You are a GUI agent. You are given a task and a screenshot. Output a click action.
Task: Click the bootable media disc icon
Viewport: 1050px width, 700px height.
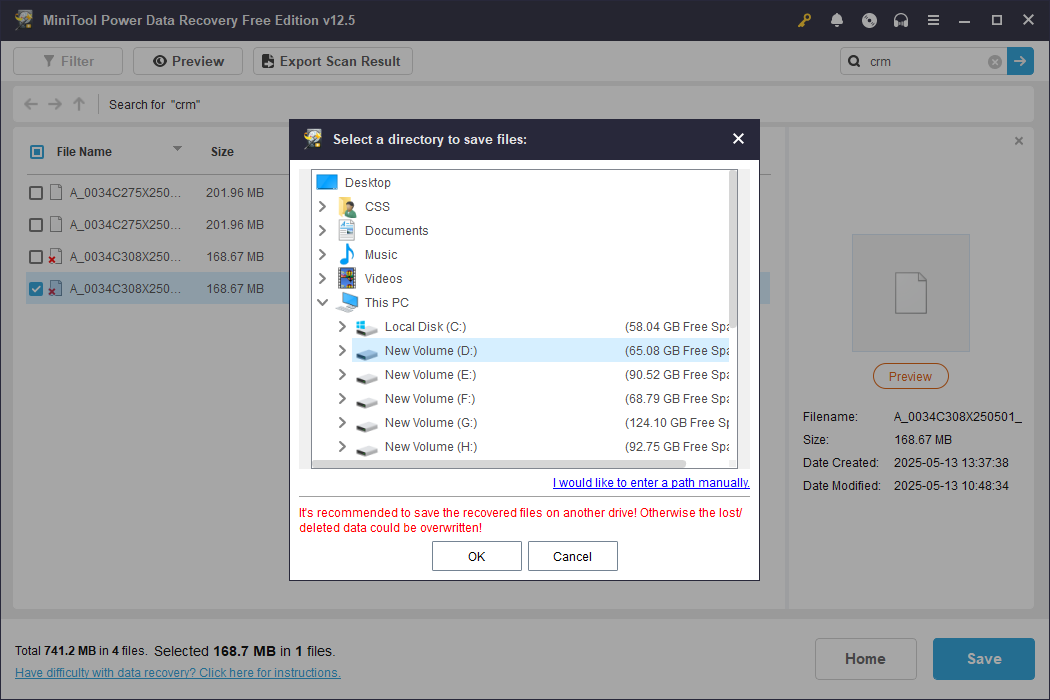click(x=869, y=19)
